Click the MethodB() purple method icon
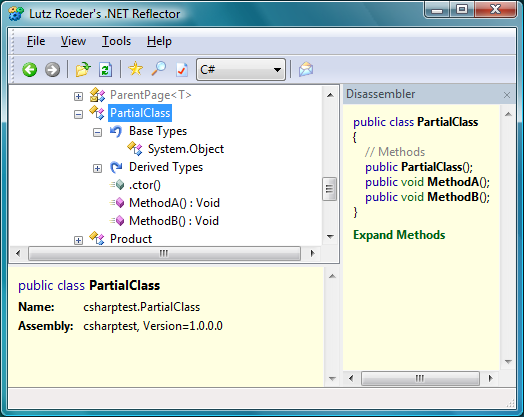The image size is (524, 417). click(x=117, y=221)
